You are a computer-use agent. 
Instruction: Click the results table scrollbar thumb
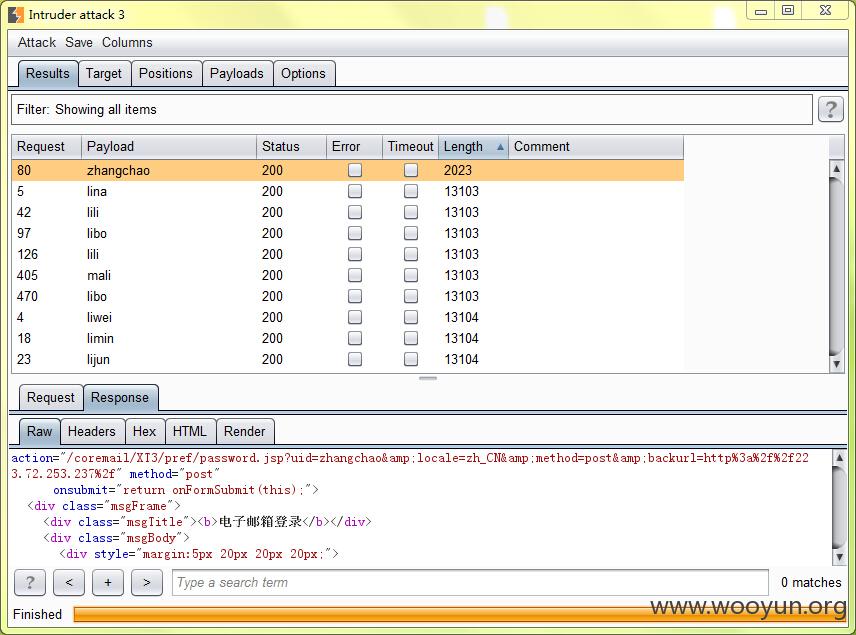[x=836, y=265]
